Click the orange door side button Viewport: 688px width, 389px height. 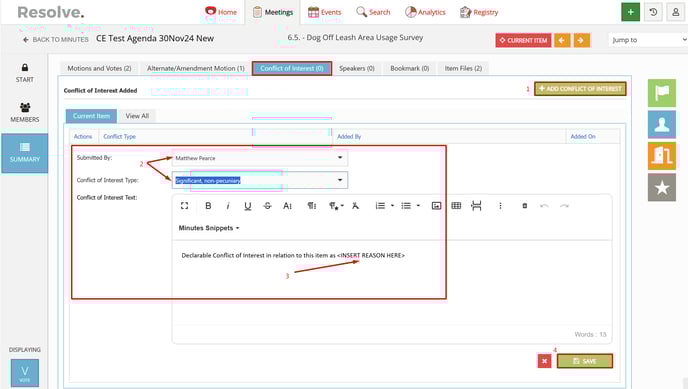662,156
